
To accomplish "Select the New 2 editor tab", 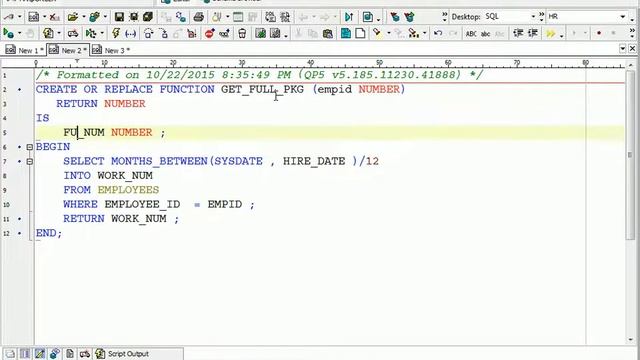I will [x=68, y=50].
